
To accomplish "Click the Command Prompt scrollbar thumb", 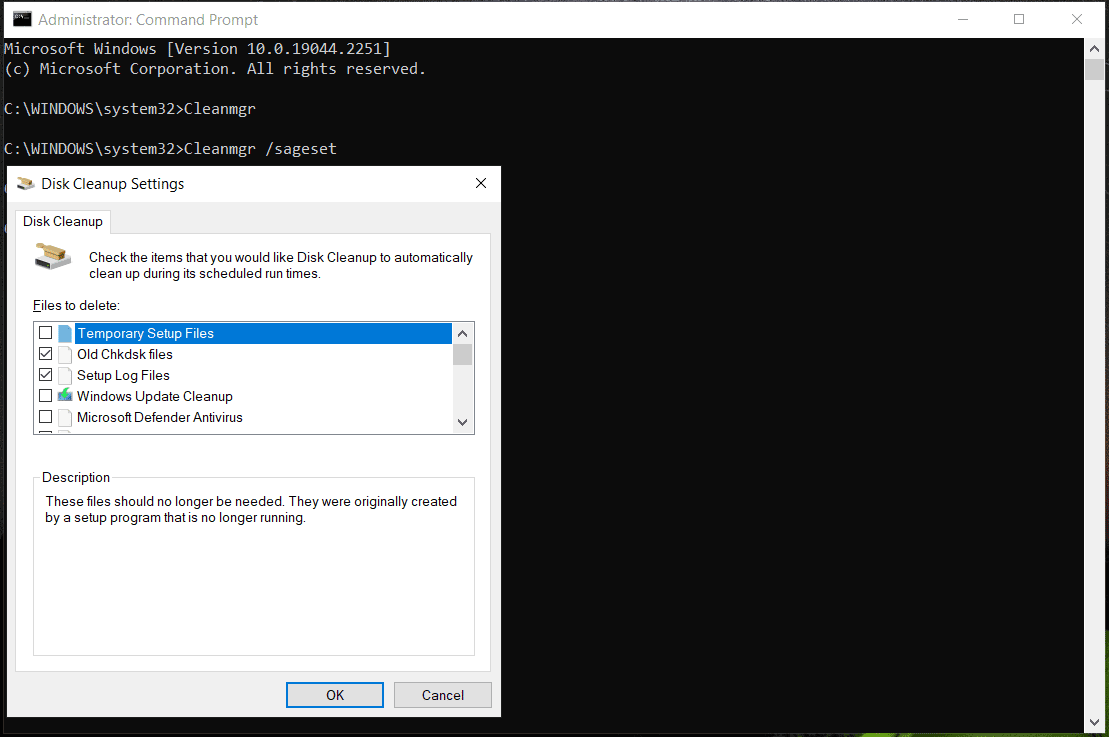I will pos(1094,69).
